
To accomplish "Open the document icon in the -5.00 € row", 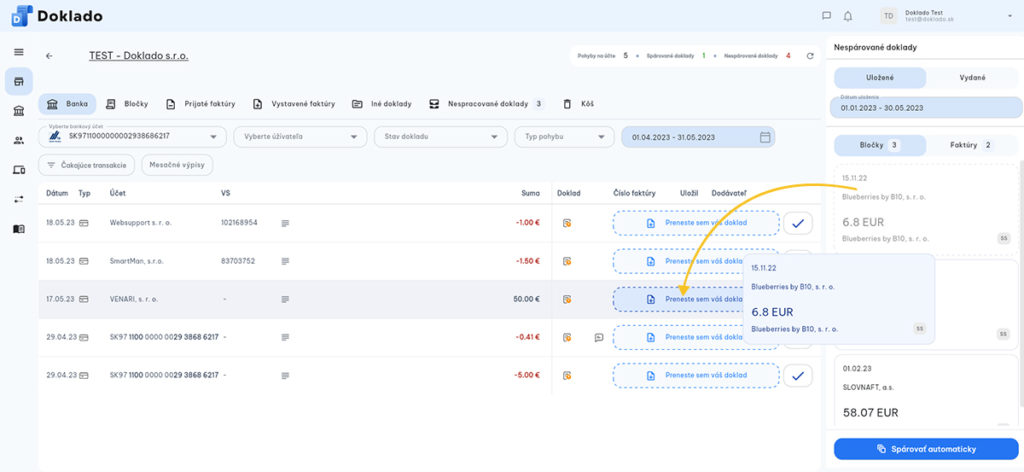I will (x=568, y=375).
